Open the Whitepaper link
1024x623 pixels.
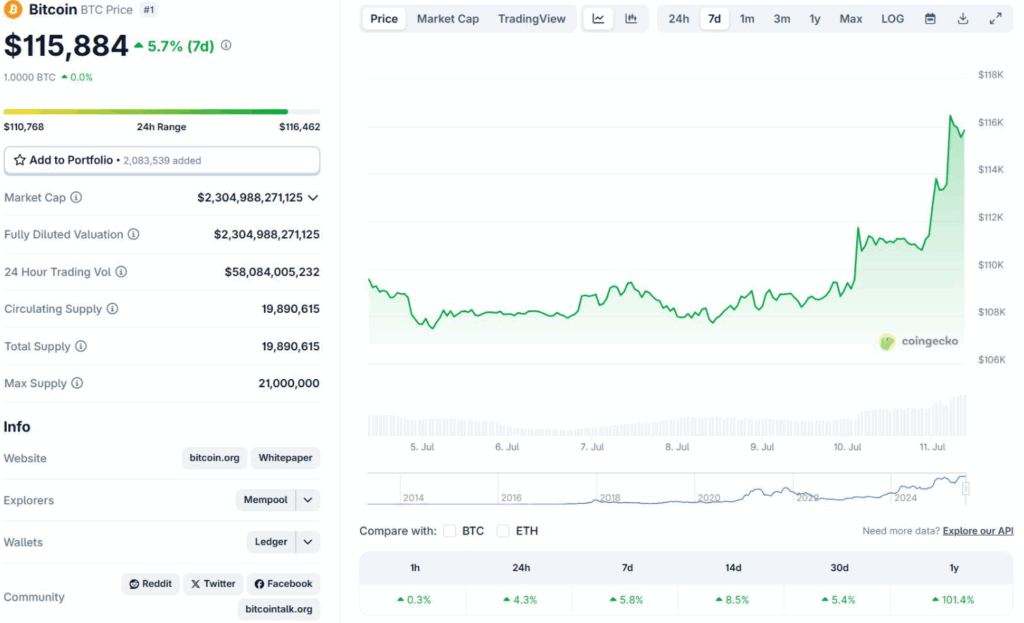tap(285, 458)
